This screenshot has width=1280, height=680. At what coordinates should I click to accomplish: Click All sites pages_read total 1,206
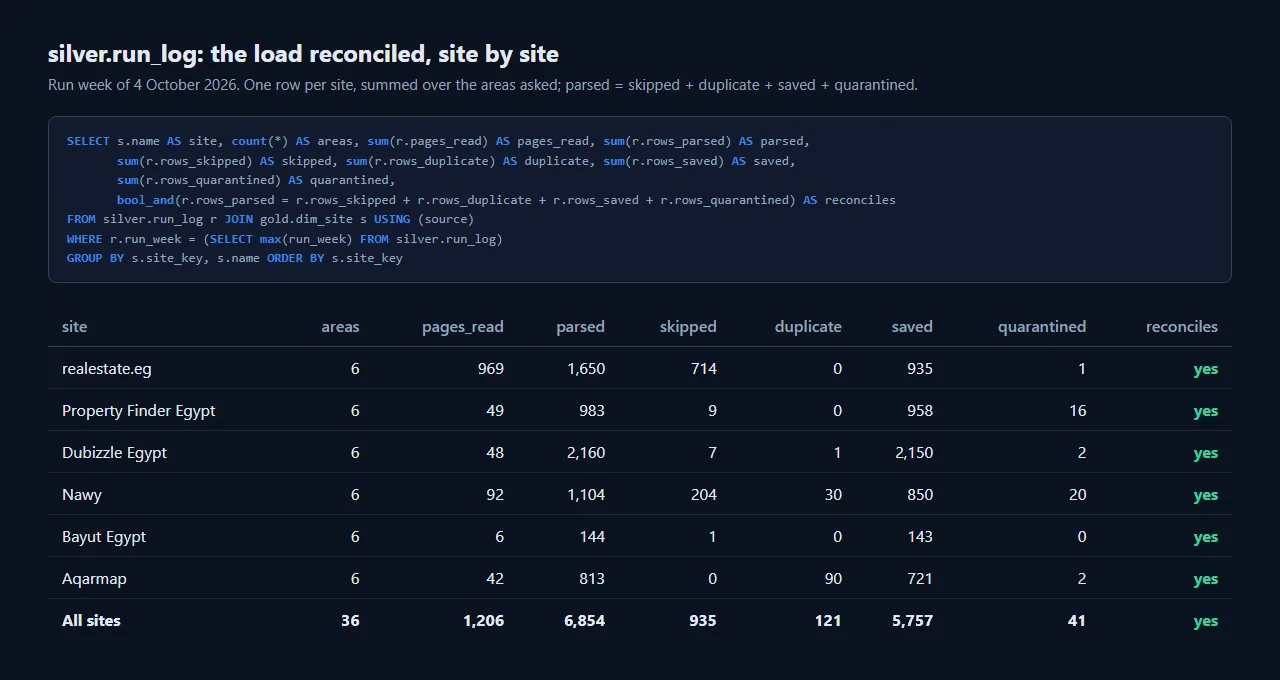pos(484,621)
